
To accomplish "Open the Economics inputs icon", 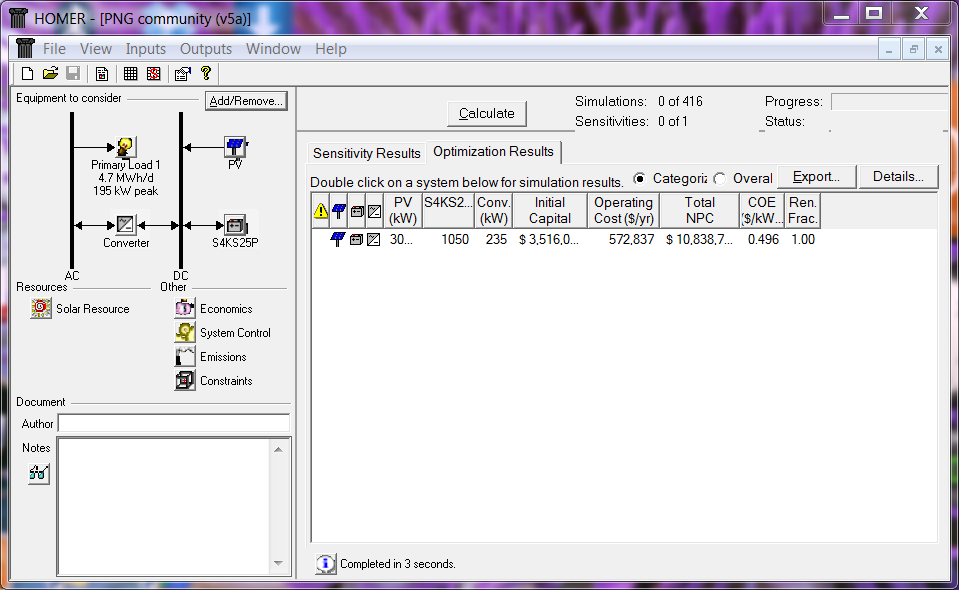I will [185, 308].
